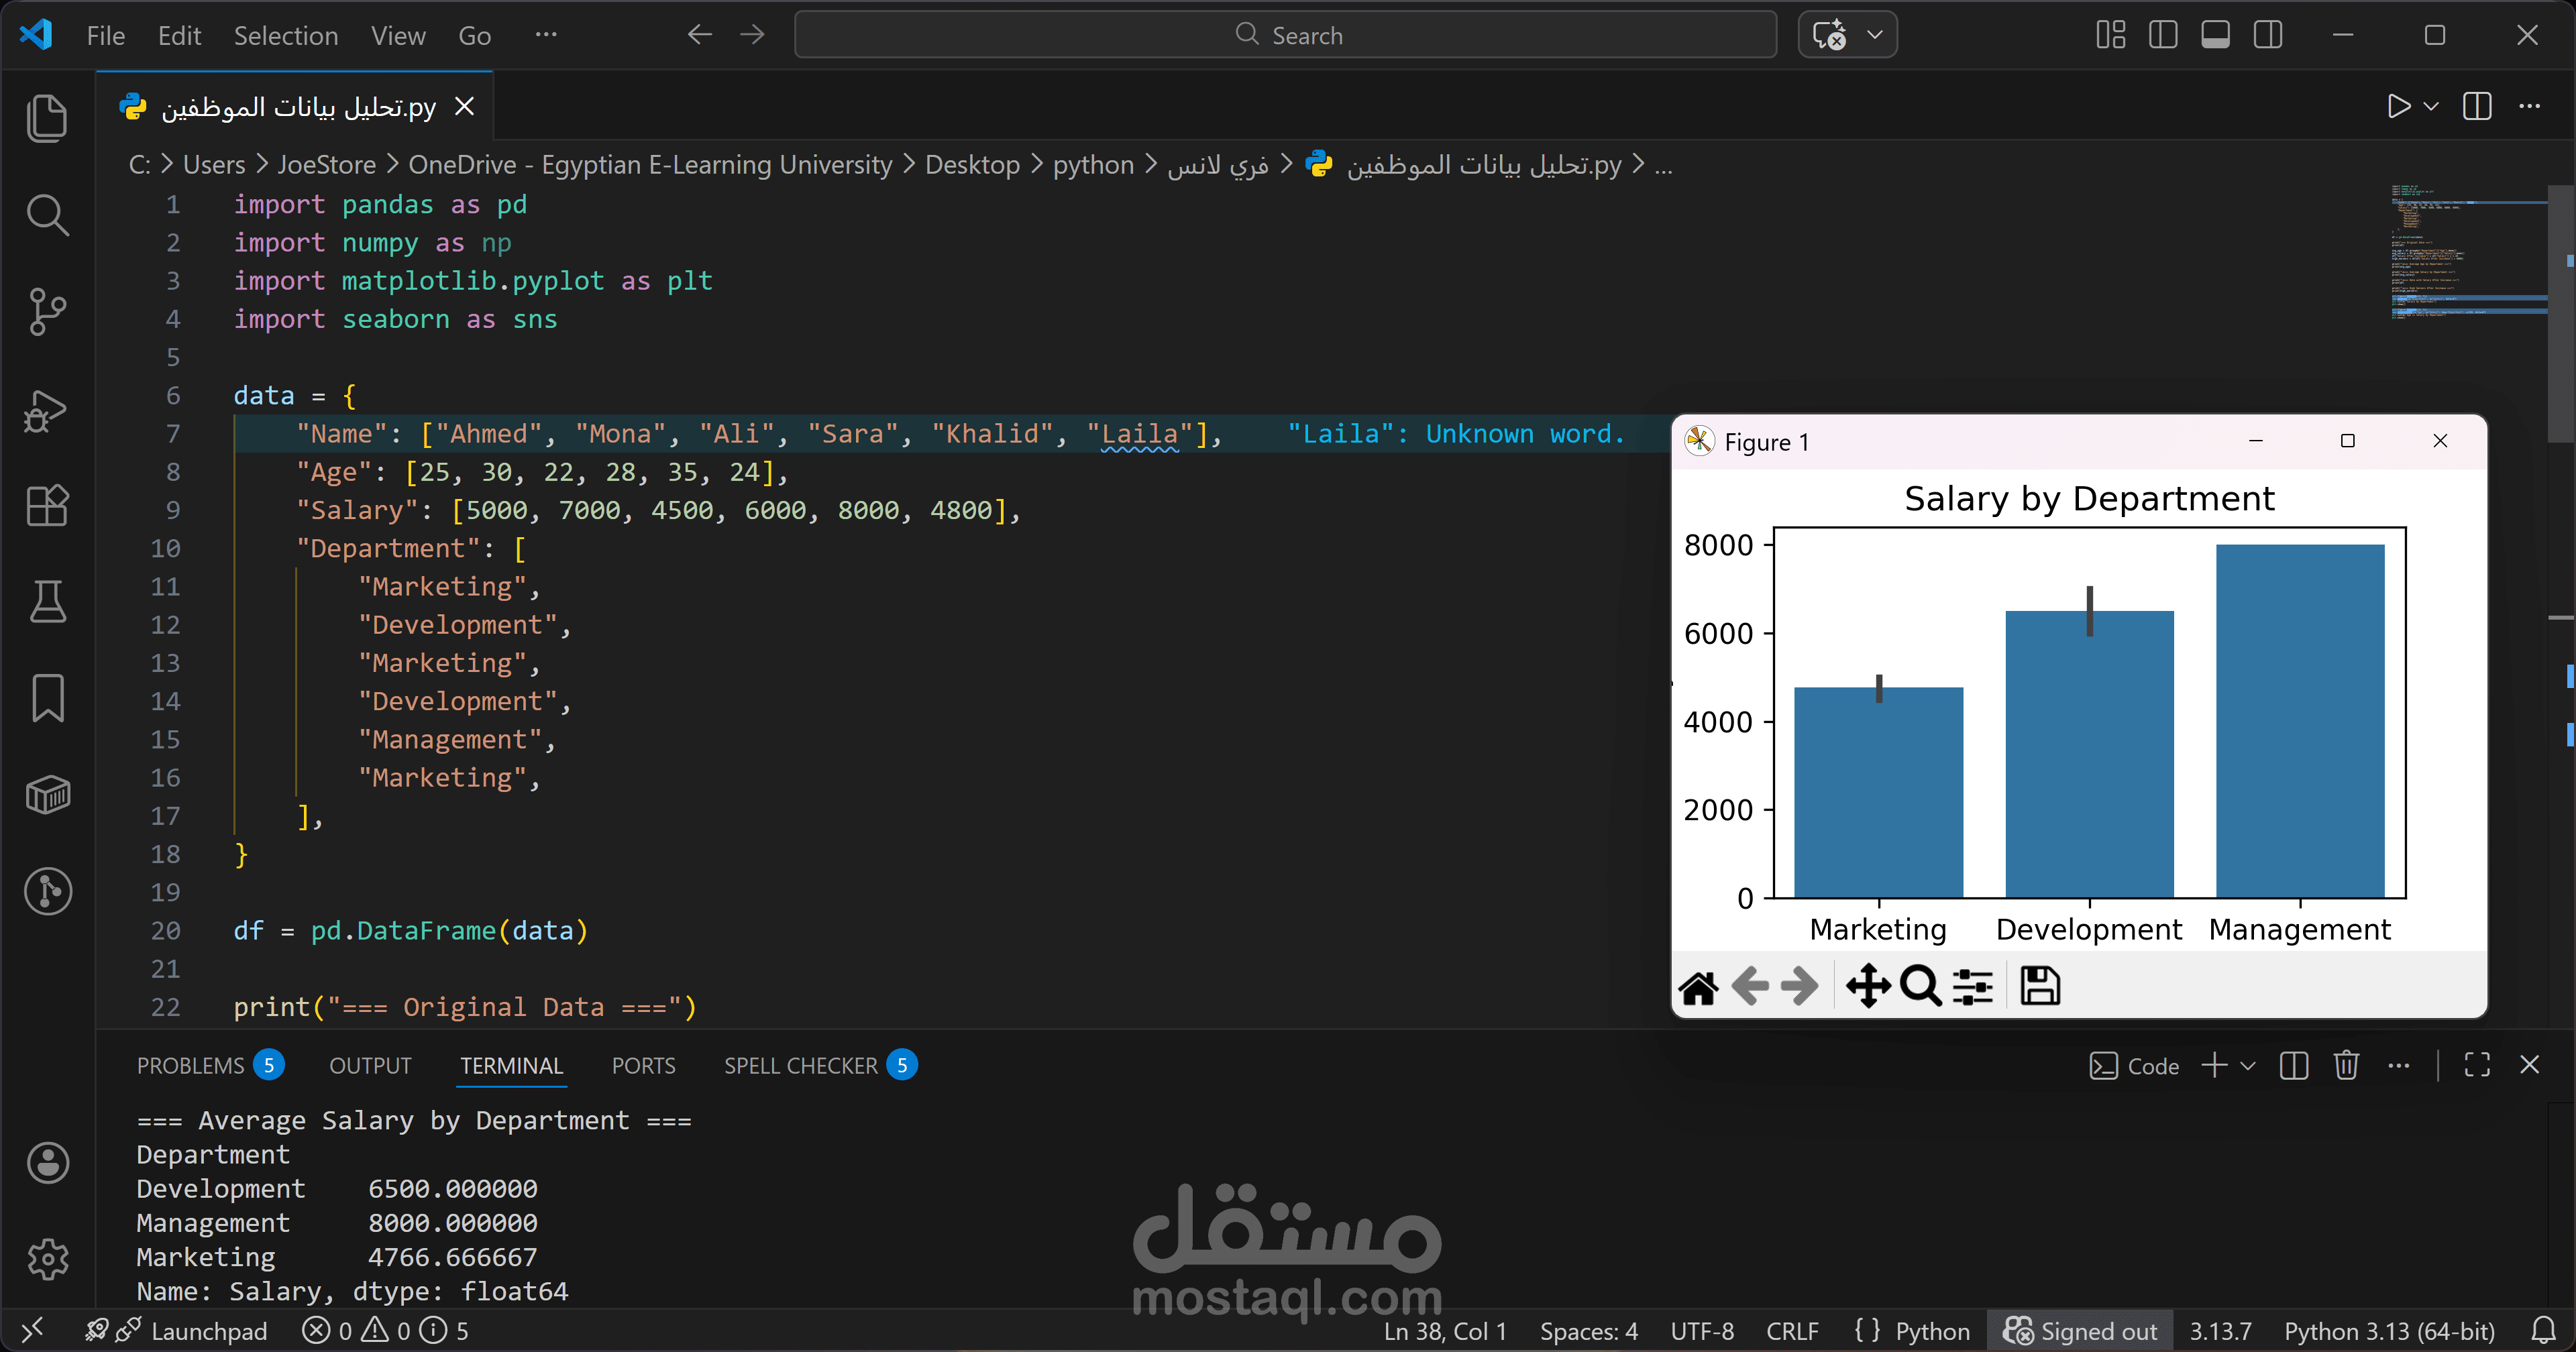This screenshot has width=2576, height=1352.
Task: Open the Selection menu
Action: pos(285,36)
